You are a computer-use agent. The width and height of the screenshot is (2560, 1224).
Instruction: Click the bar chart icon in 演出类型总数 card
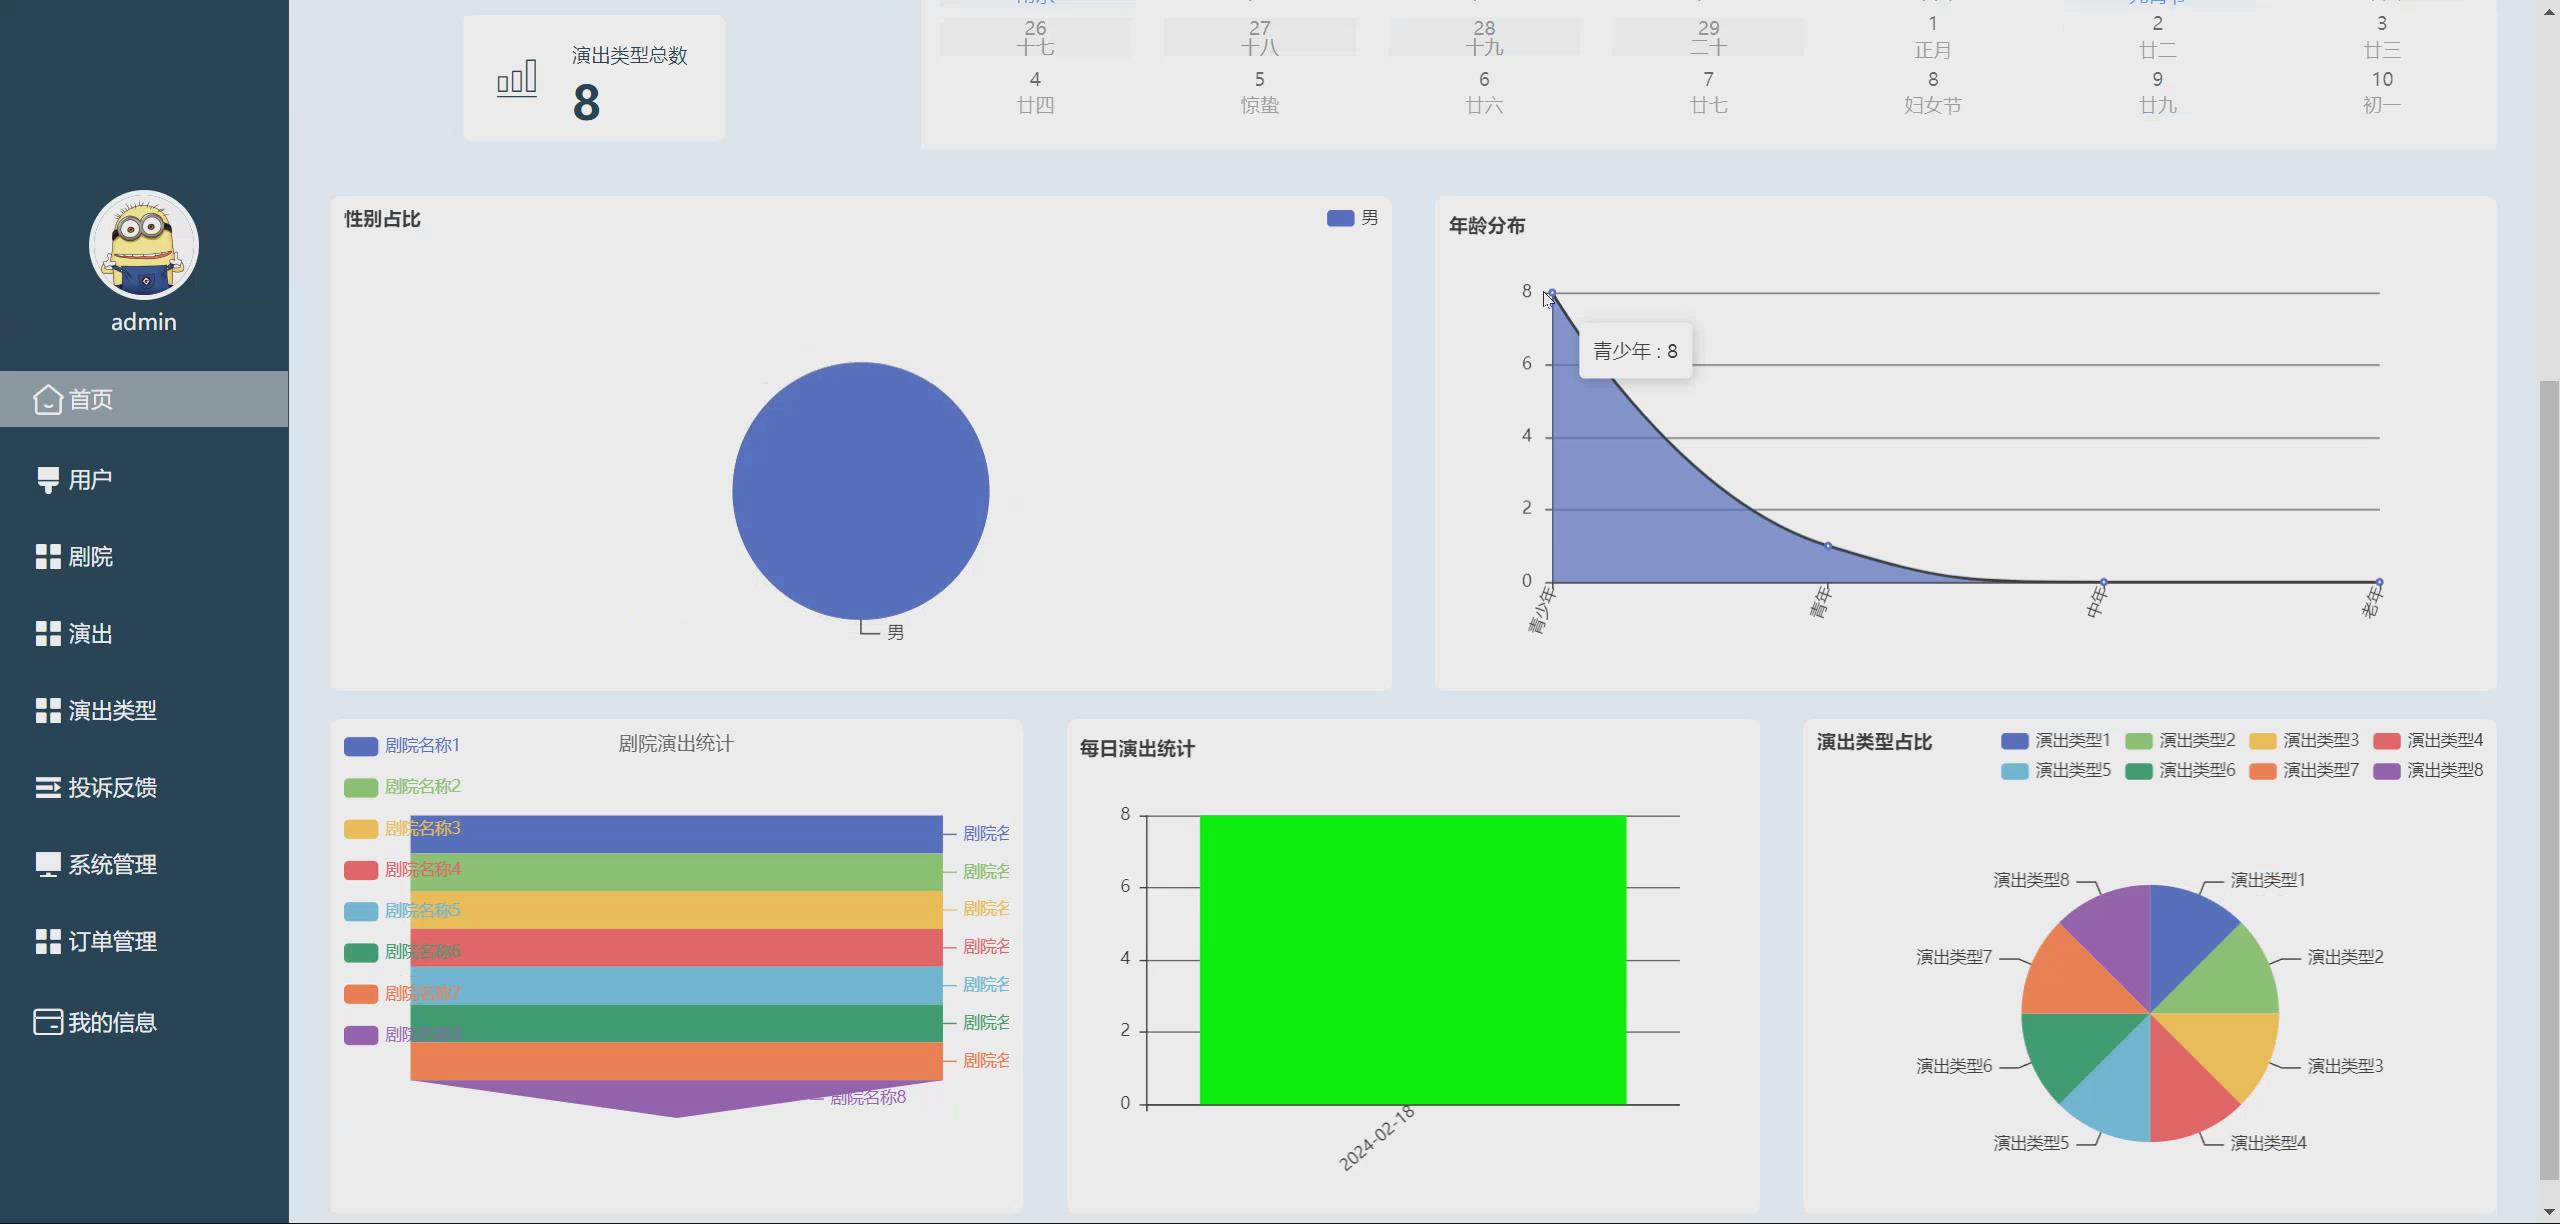[x=517, y=78]
